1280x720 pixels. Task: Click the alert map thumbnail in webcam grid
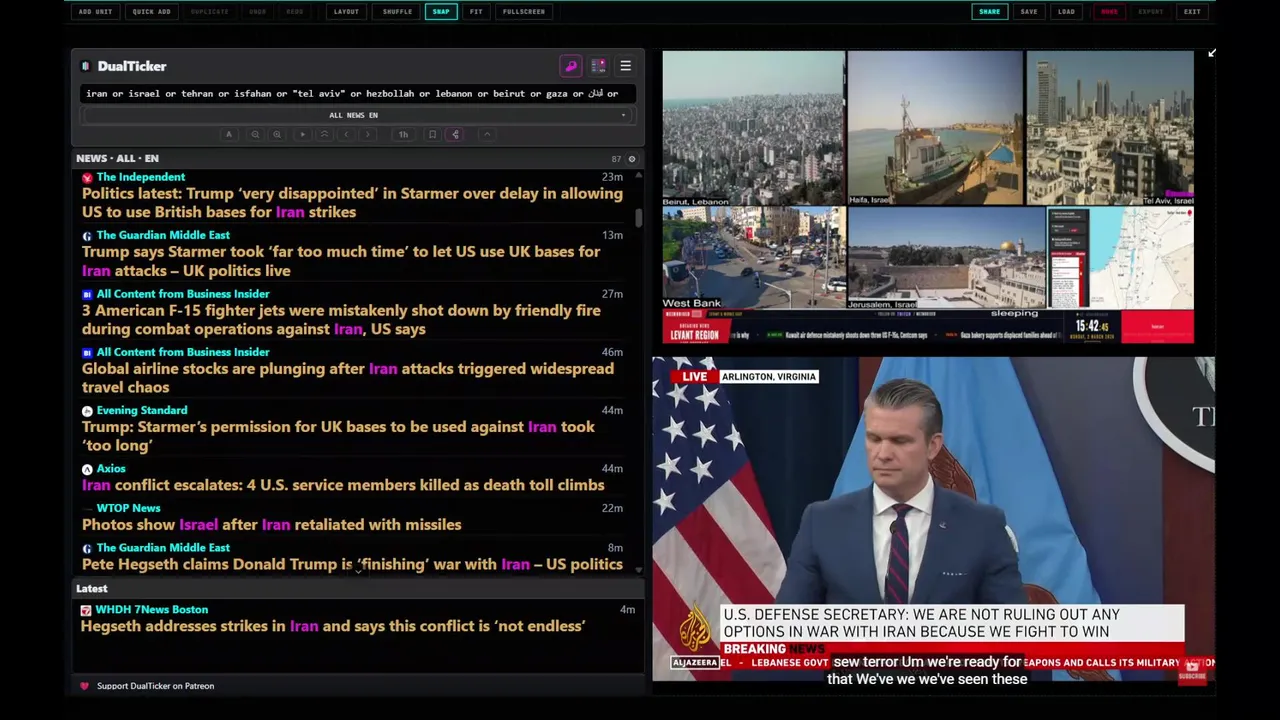tap(1121, 258)
